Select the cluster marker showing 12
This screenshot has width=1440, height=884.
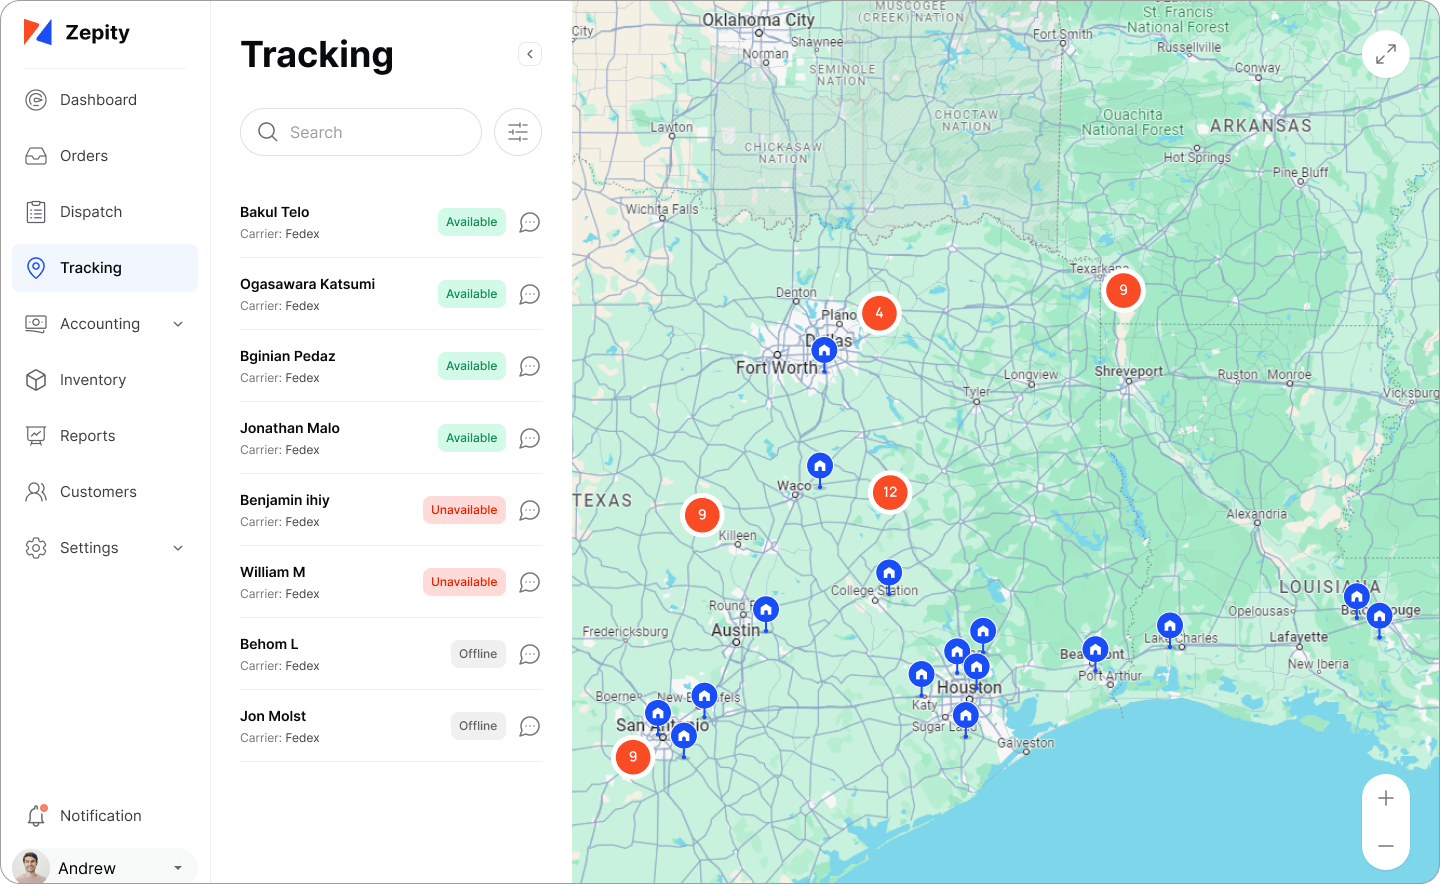[890, 492]
